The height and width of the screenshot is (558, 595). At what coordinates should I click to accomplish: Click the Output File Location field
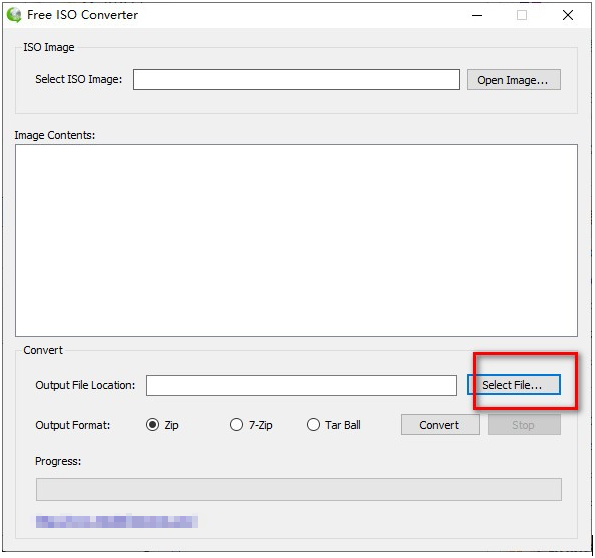tap(301, 385)
